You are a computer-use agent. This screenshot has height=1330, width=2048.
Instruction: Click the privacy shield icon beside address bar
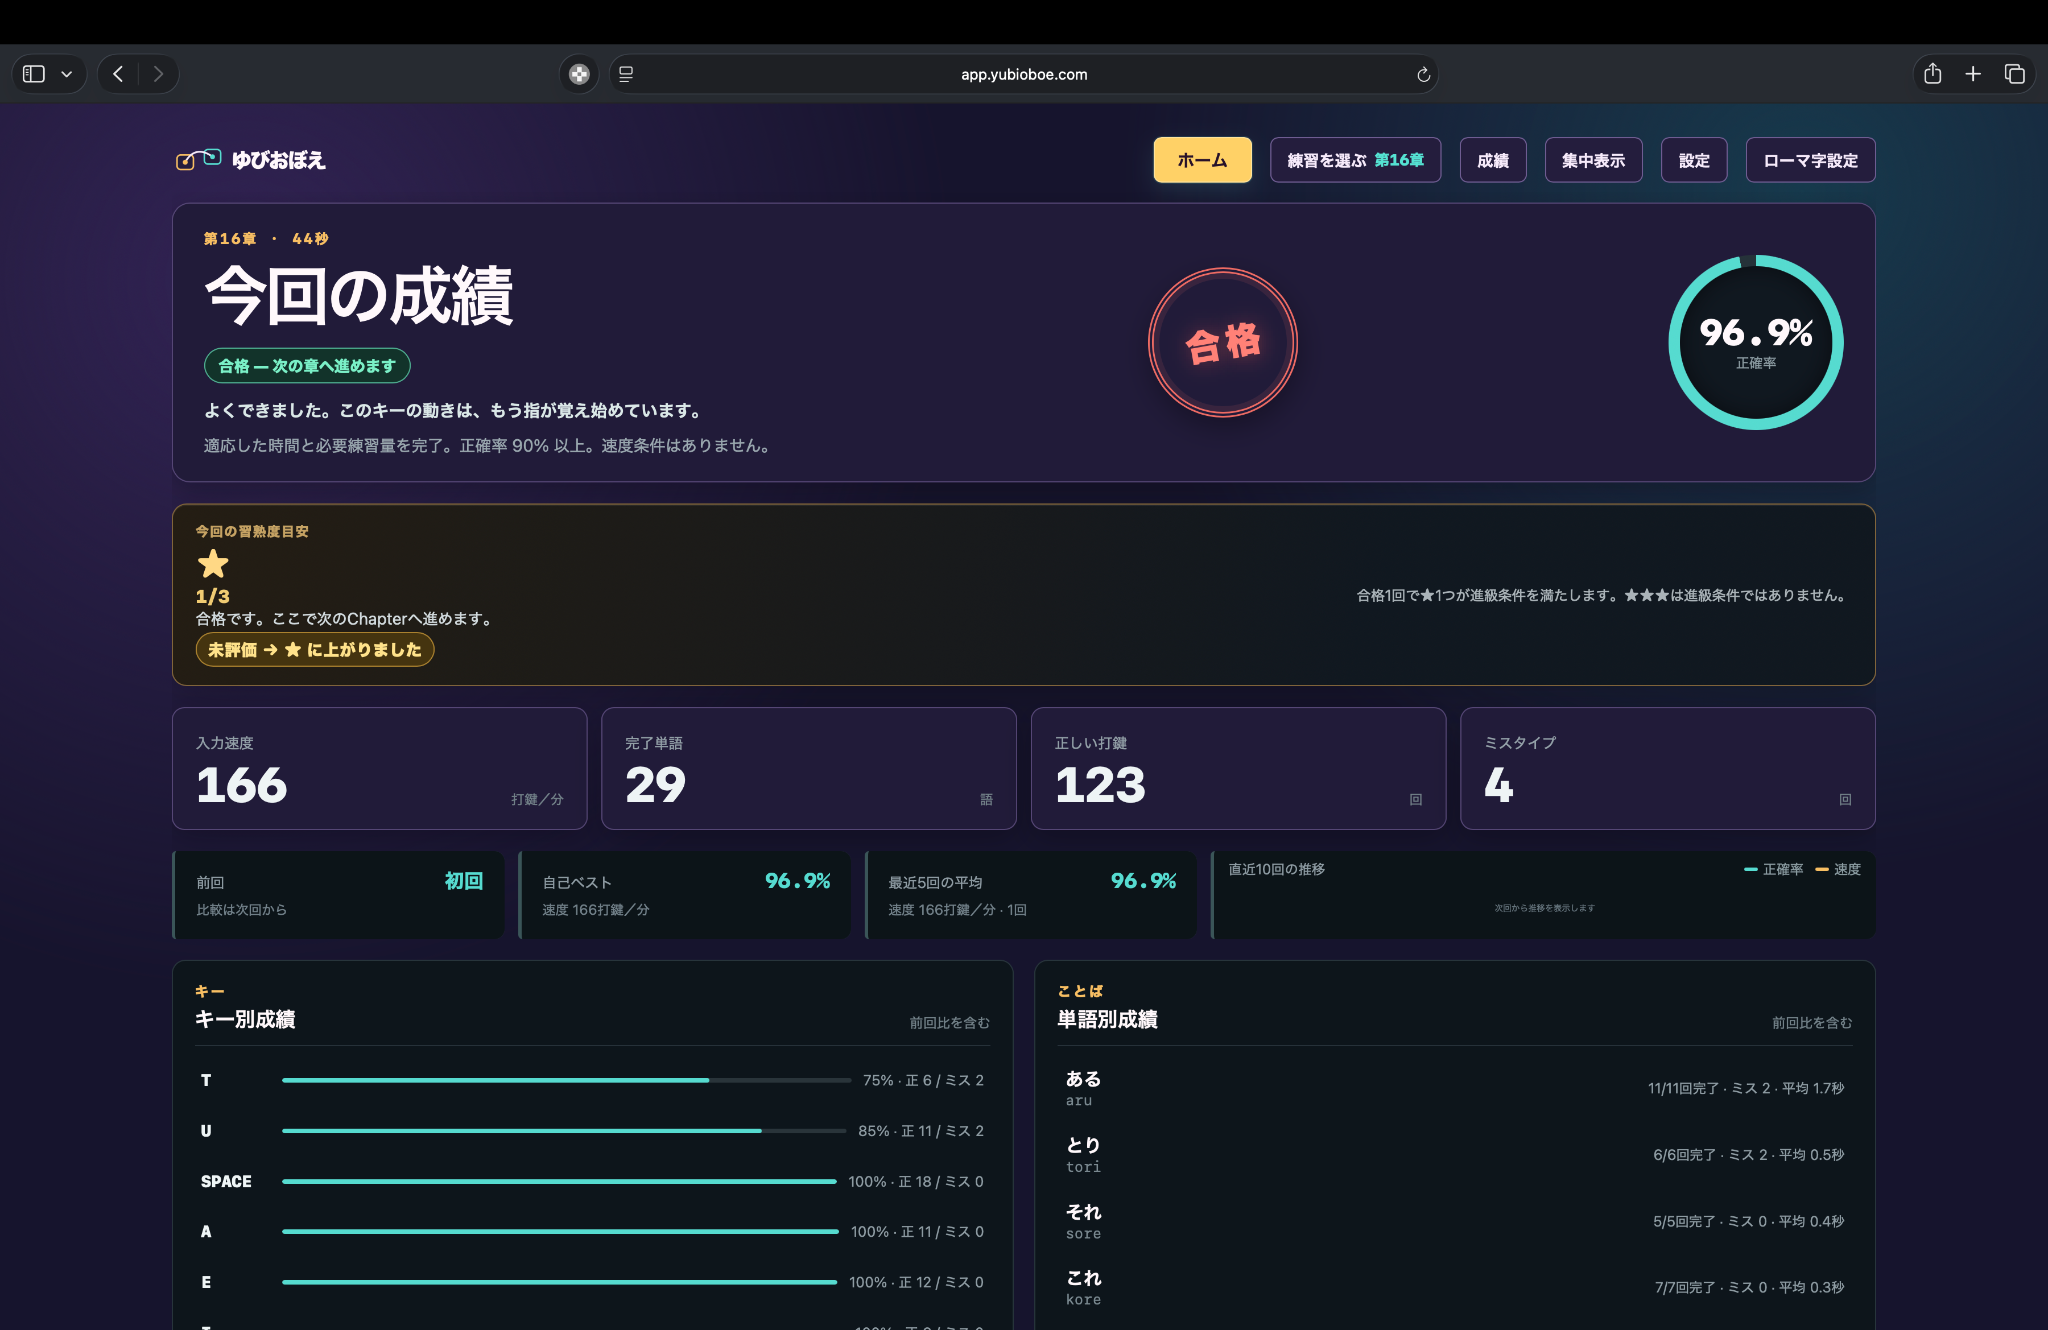pyautogui.click(x=579, y=74)
